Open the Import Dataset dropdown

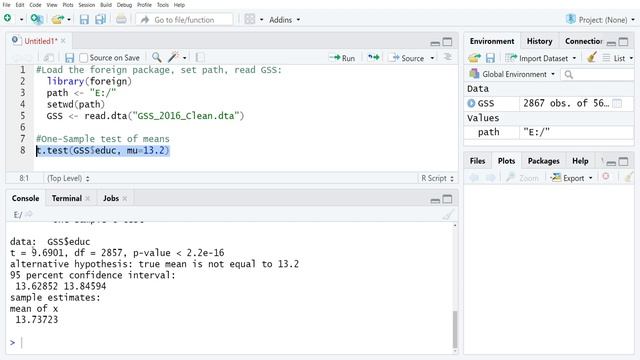(x=540, y=58)
